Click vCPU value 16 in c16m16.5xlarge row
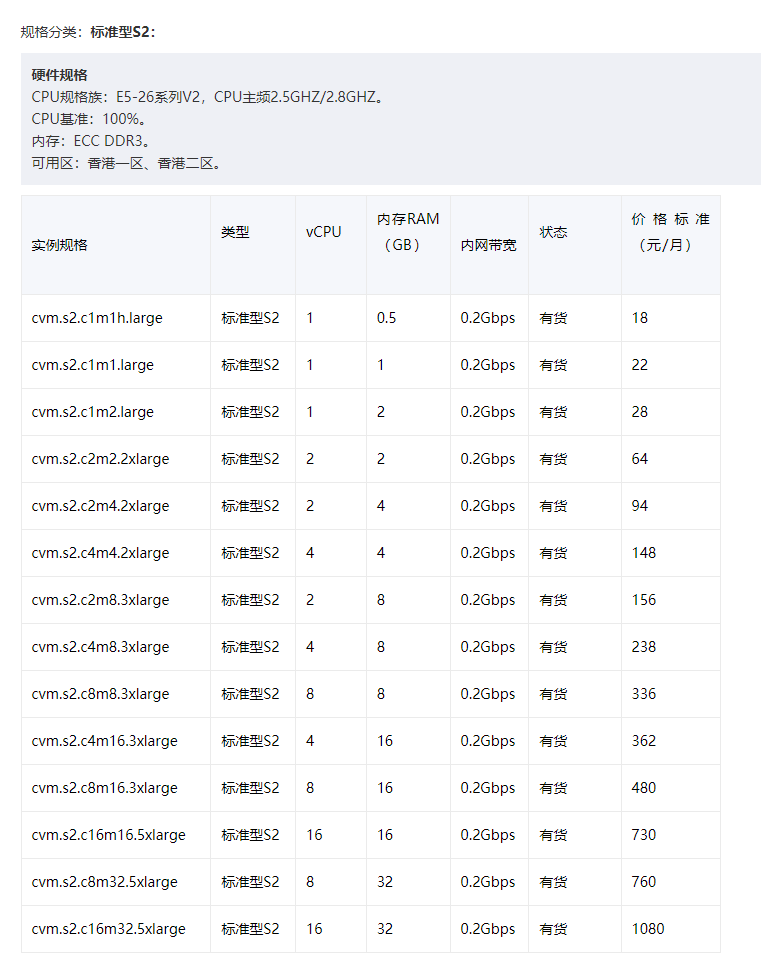The height and width of the screenshot is (971, 780). (x=314, y=836)
